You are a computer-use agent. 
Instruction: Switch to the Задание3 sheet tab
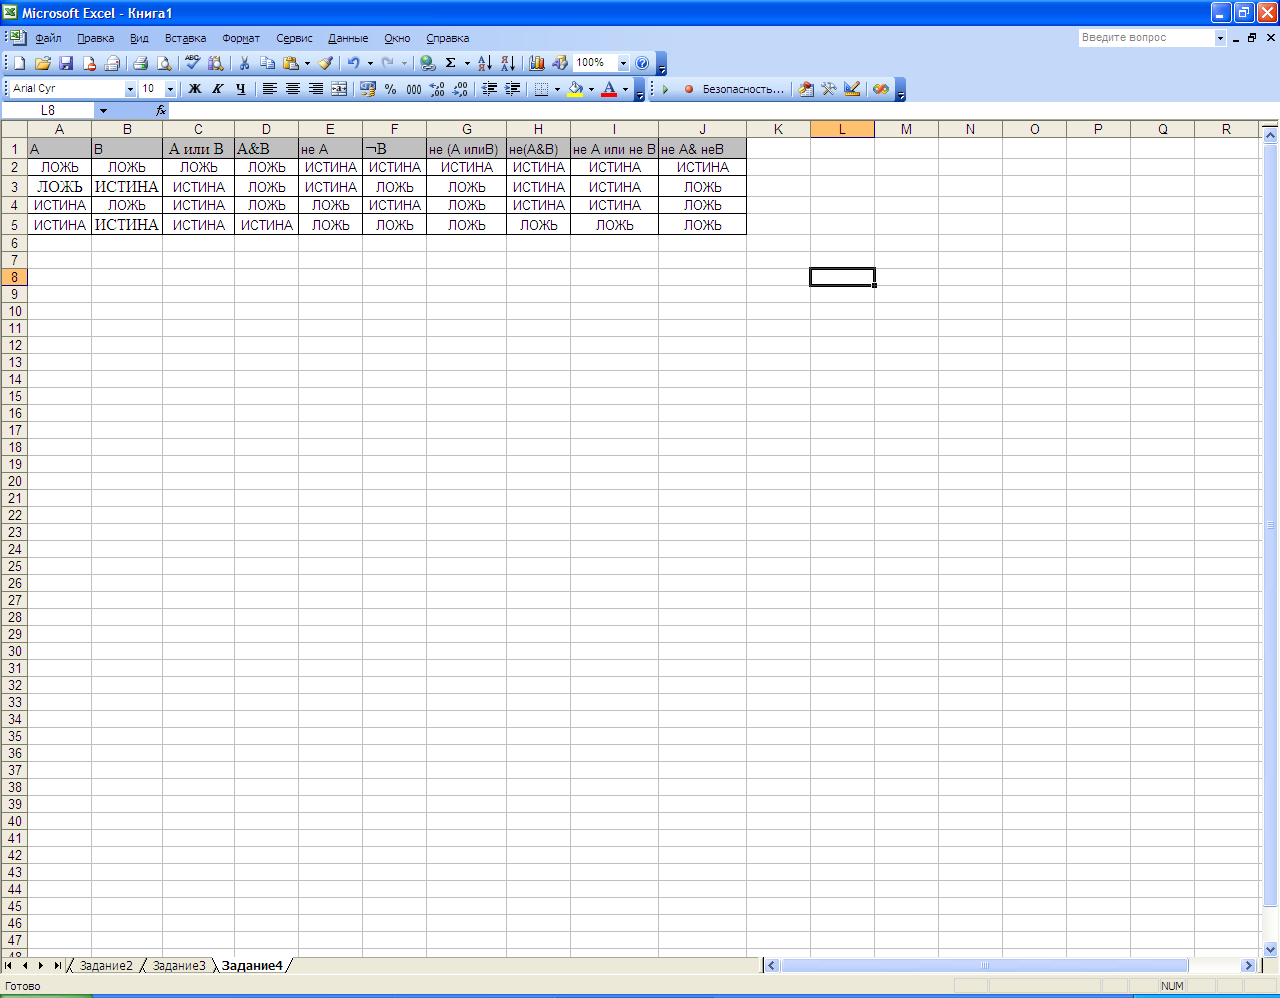click(179, 966)
